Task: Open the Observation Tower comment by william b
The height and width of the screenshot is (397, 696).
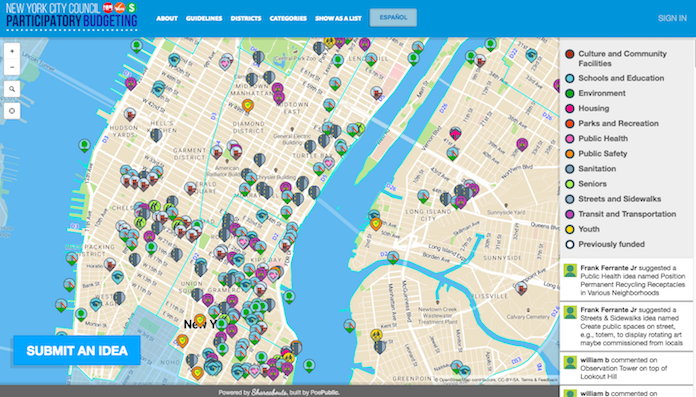Action: tap(626, 368)
